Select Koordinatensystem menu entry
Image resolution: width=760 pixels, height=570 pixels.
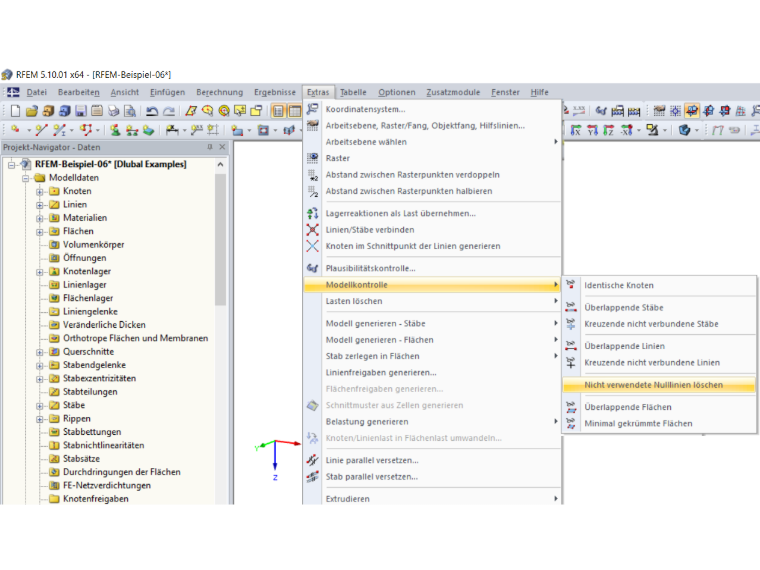pos(432,109)
